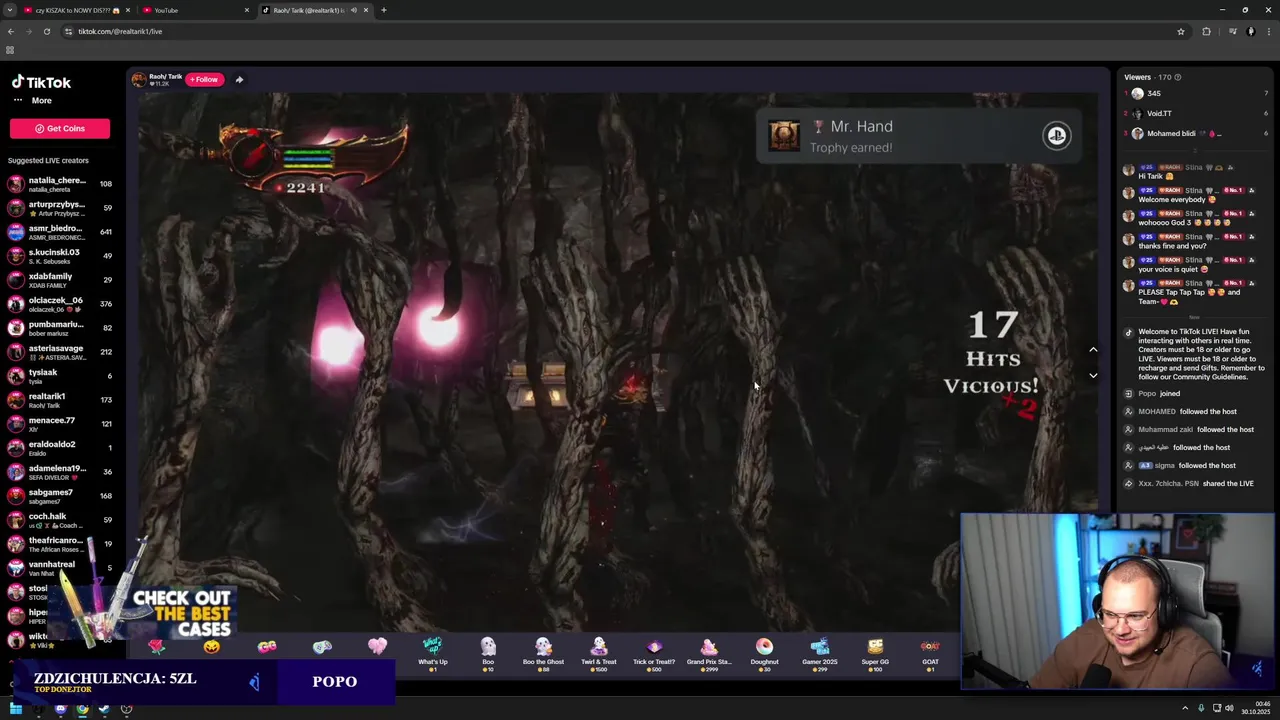Open xdabfamily suggested live stream
Screen dimensions: 1280x720
pos(60,280)
